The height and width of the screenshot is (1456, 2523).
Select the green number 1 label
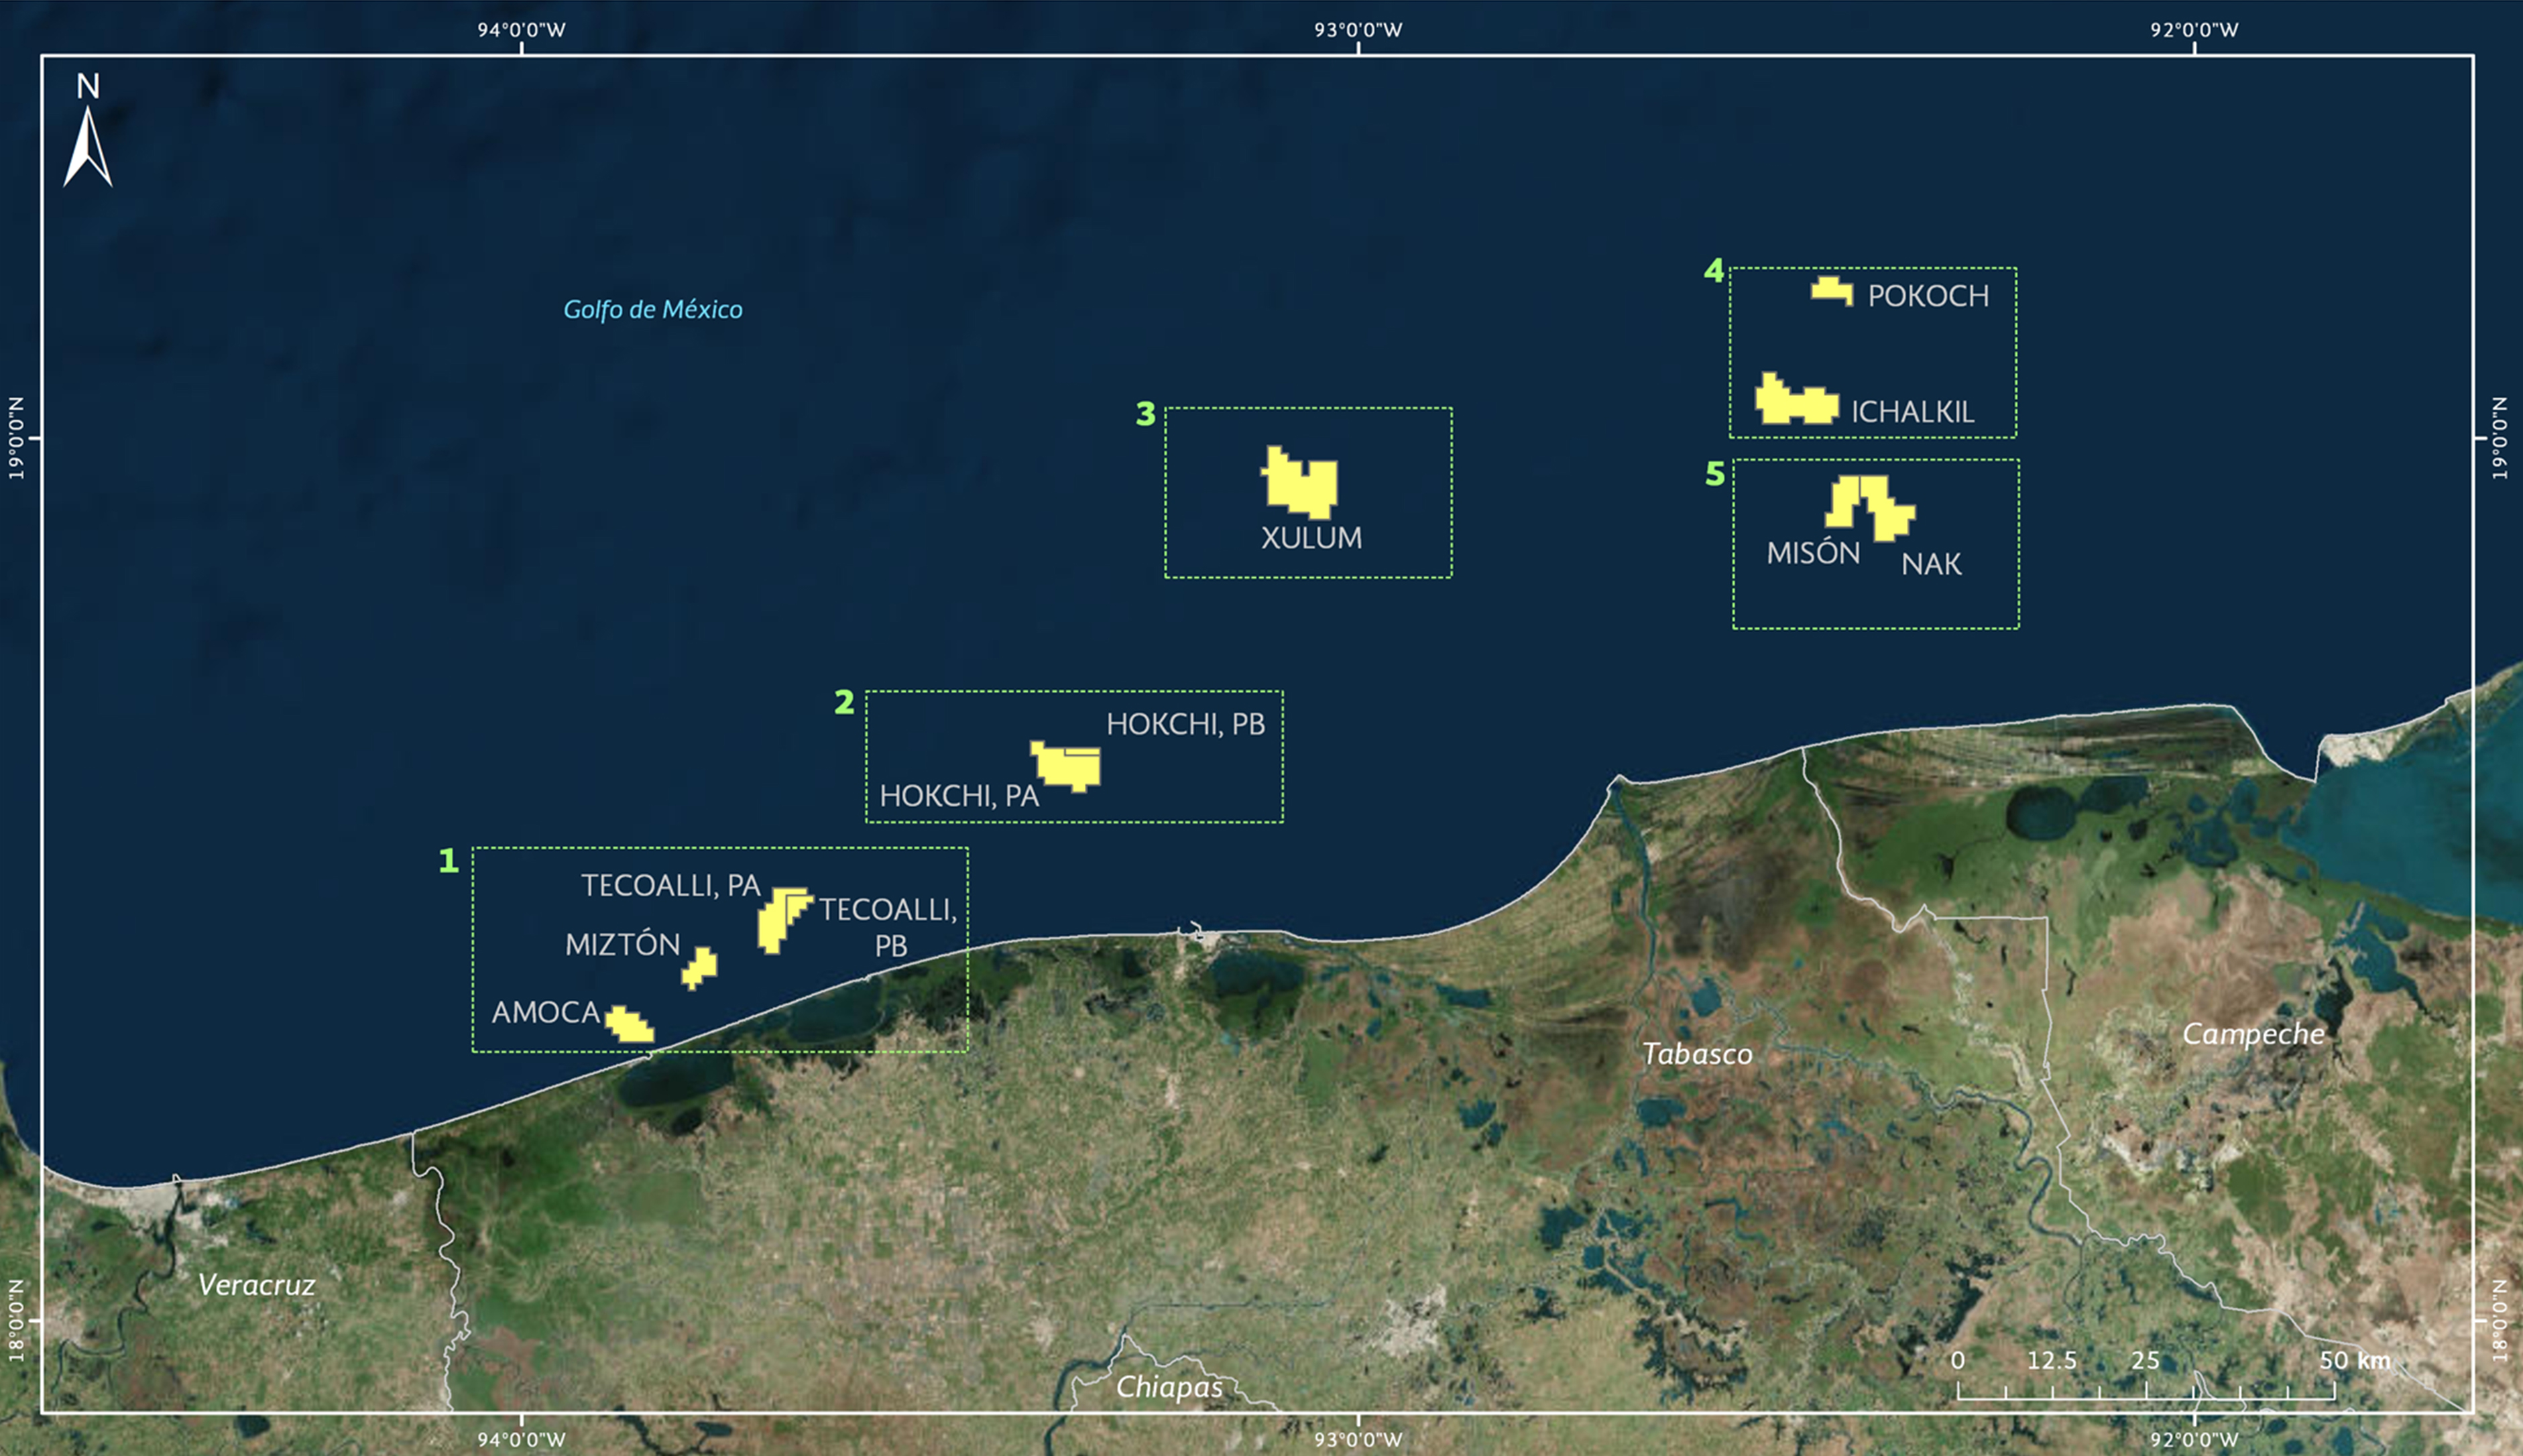pyautogui.click(x=448, y=861)
